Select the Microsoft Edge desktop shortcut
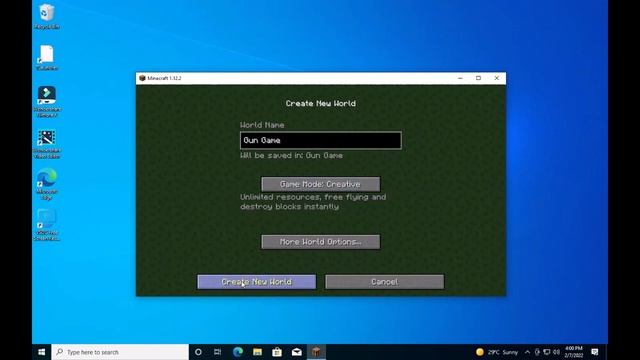640x360 pixels. point(47,184)
